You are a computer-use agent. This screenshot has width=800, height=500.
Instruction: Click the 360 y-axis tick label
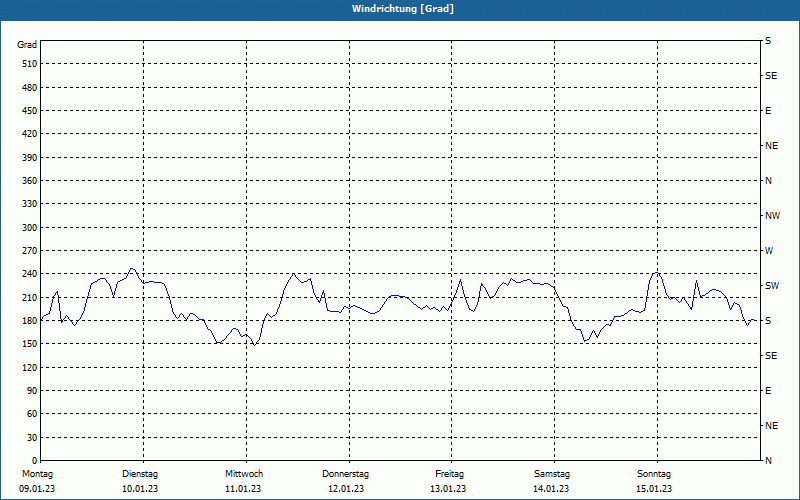click(x=29, y=181)
